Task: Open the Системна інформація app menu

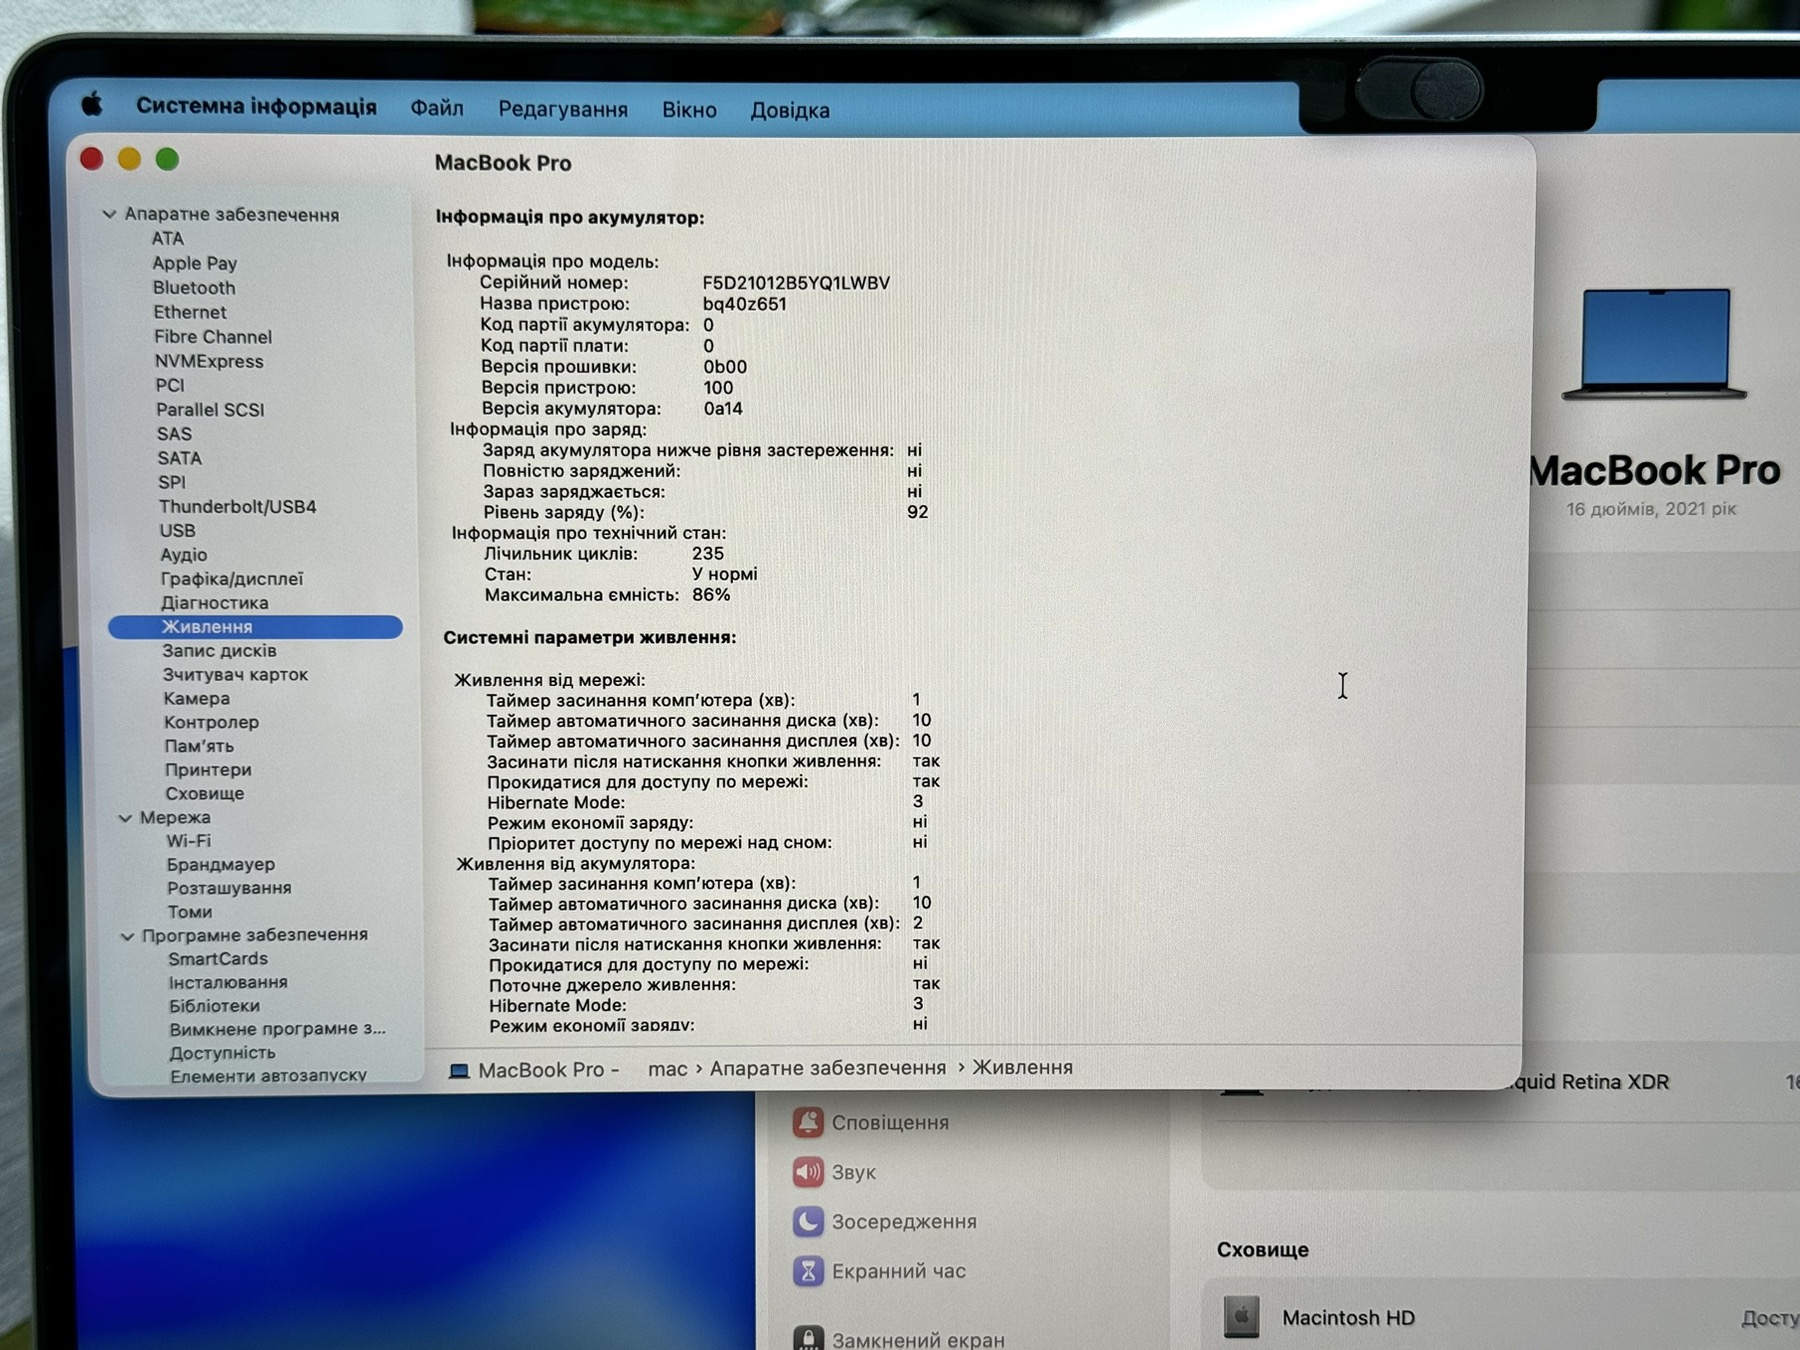Action: click(x=256, y=106)
